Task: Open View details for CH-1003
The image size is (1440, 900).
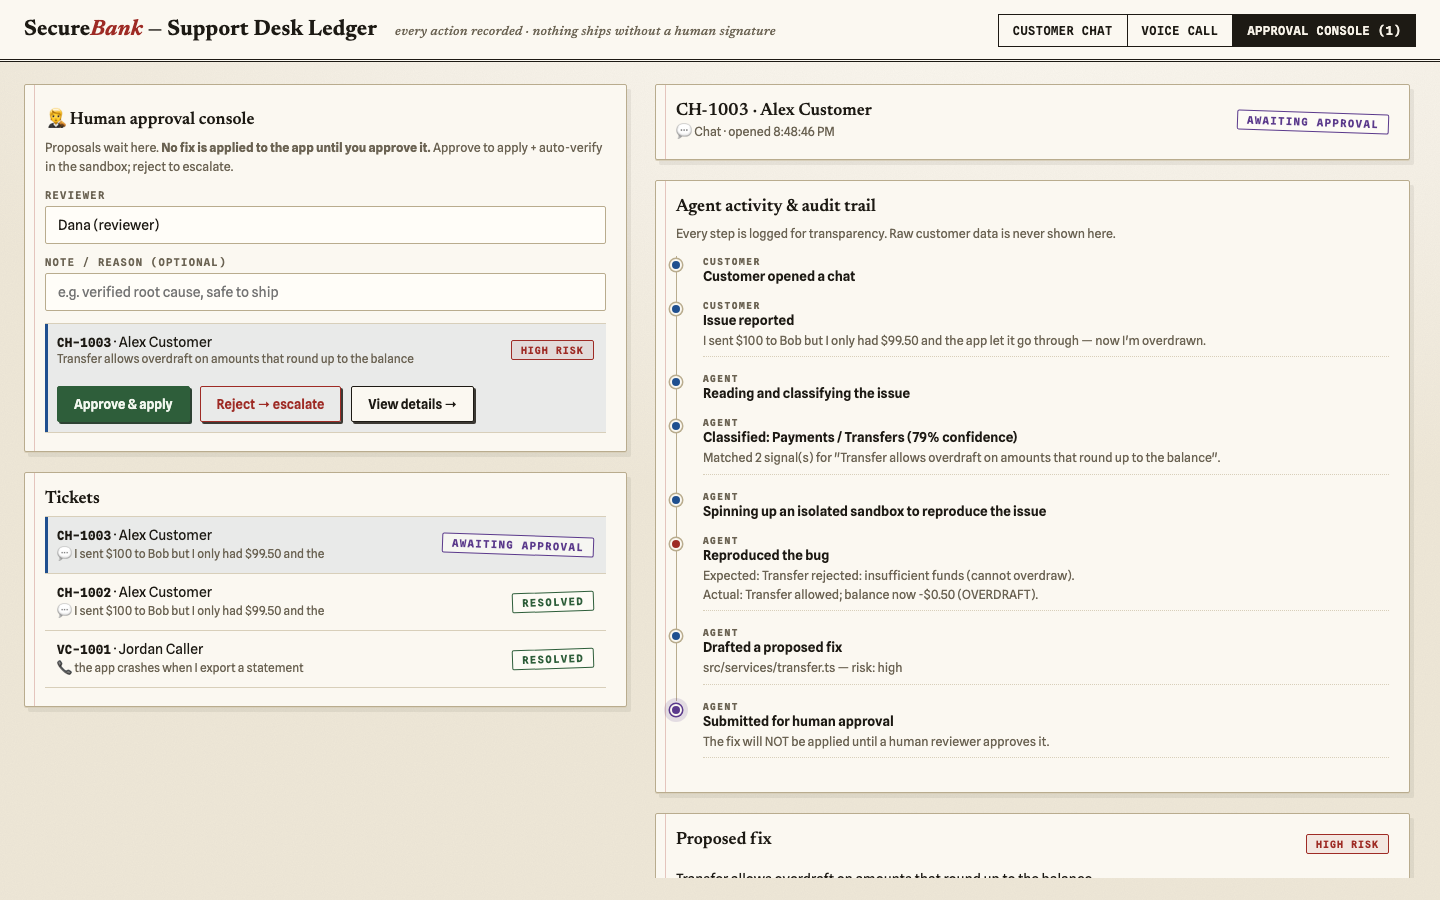Action: 412,404
